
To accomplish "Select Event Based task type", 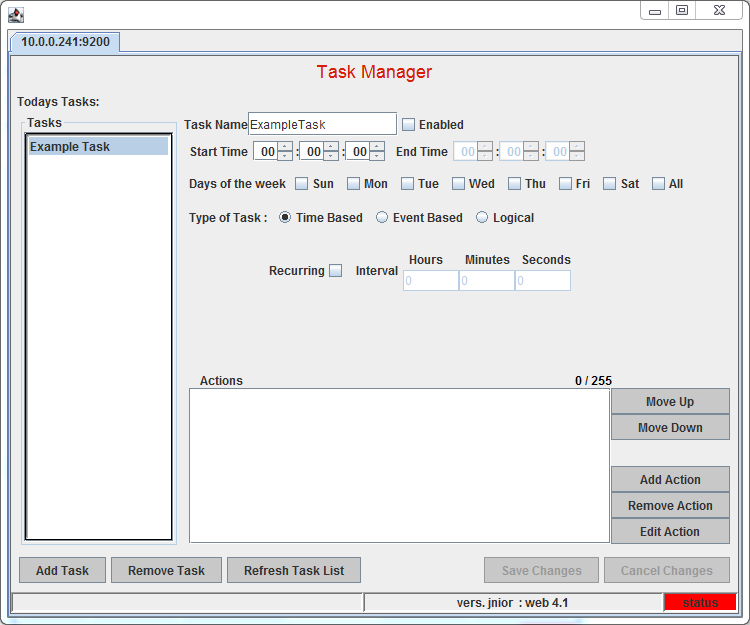I will point(382,218).
